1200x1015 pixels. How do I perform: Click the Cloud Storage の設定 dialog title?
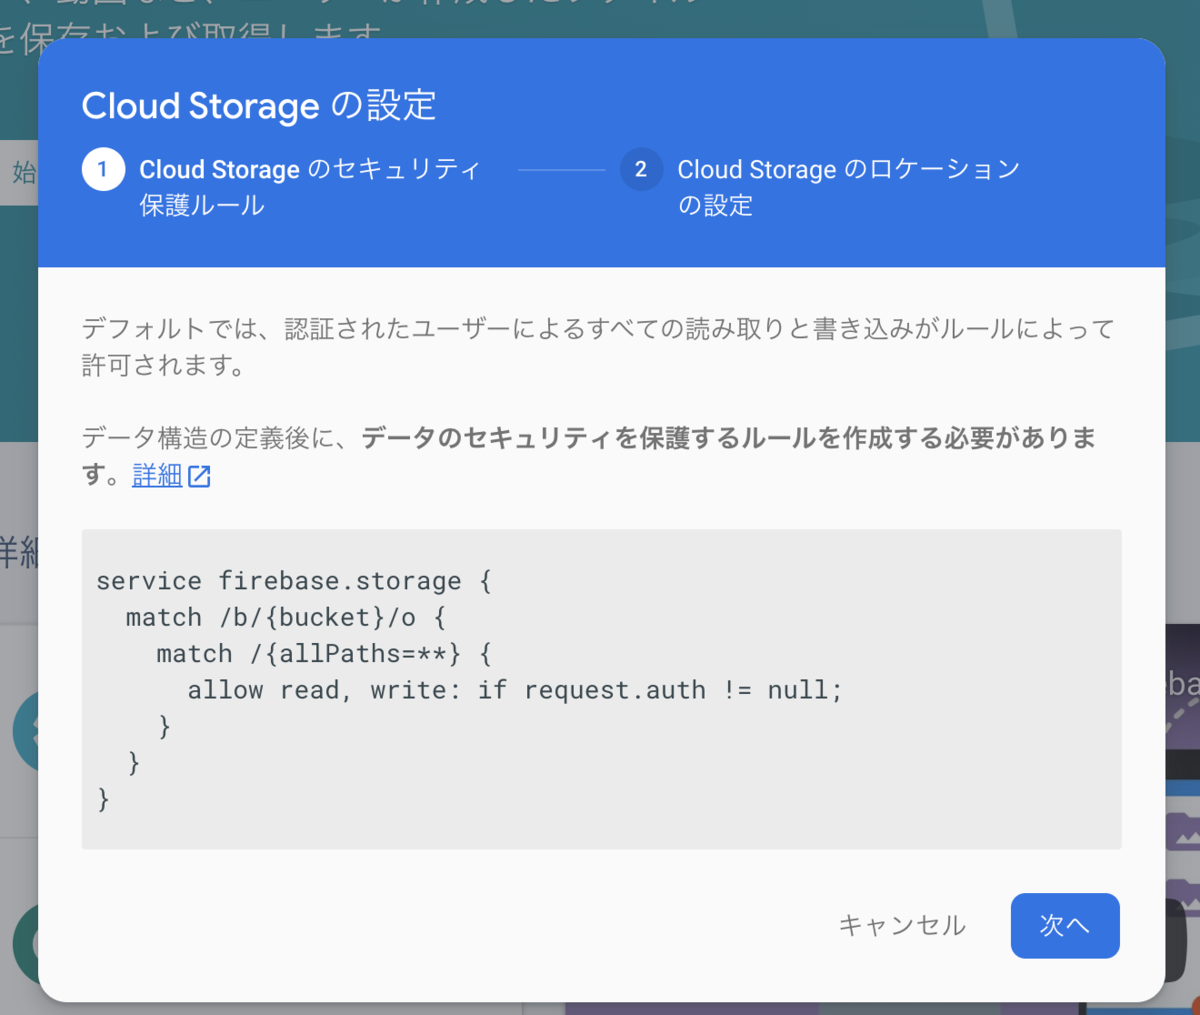click(259, 106)
